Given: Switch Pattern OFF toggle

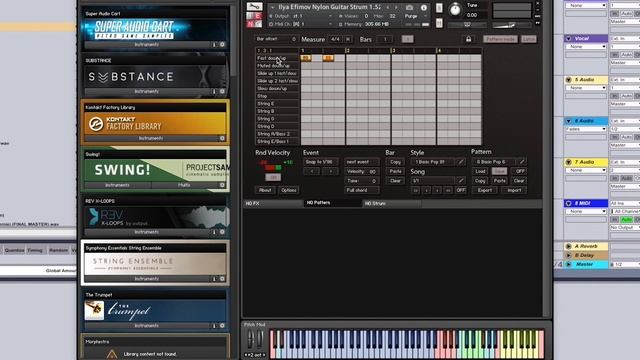Looking at the screenshot, I should pos(520,171).
